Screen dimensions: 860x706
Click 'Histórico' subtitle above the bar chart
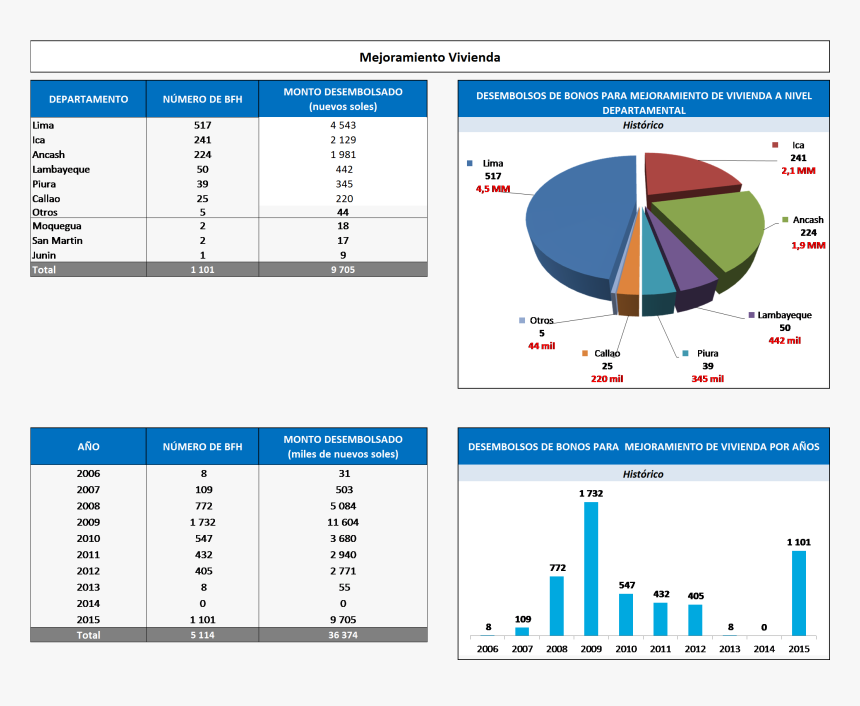click(643, 474)
